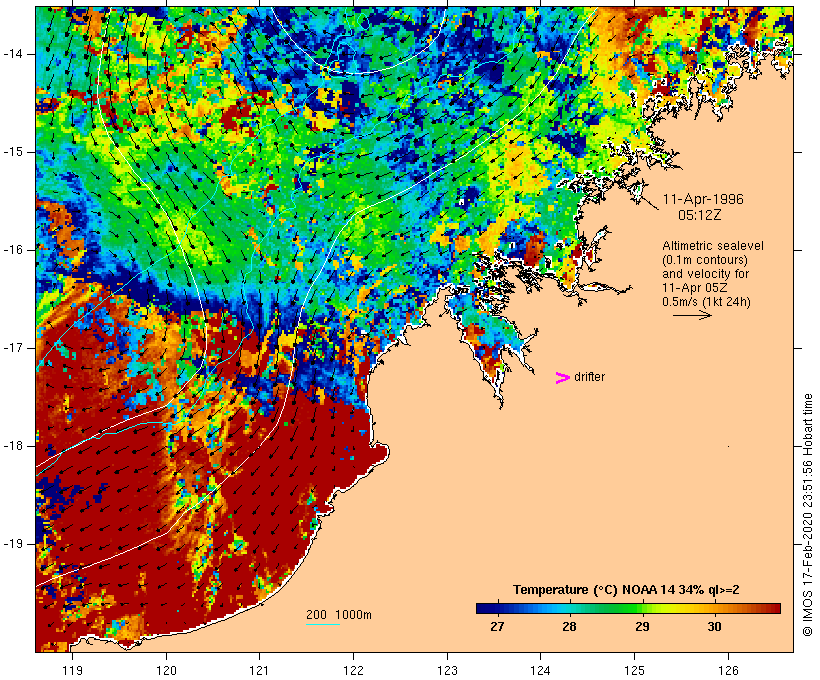Viewport: 820px width, 680px height.
Task: Click the '(0.1m contours)' caption line
Action: (x=705, y=260)
